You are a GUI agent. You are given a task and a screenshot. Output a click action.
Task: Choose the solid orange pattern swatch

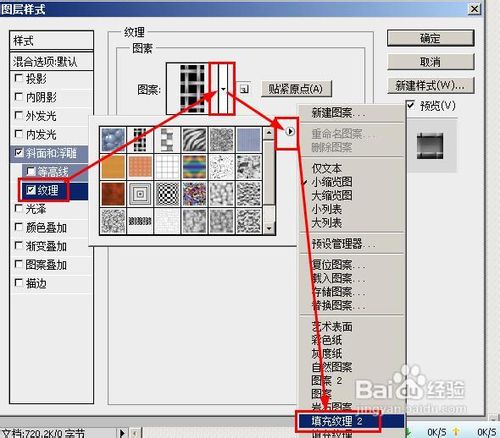pyautogui.click(x=113, y=166)
